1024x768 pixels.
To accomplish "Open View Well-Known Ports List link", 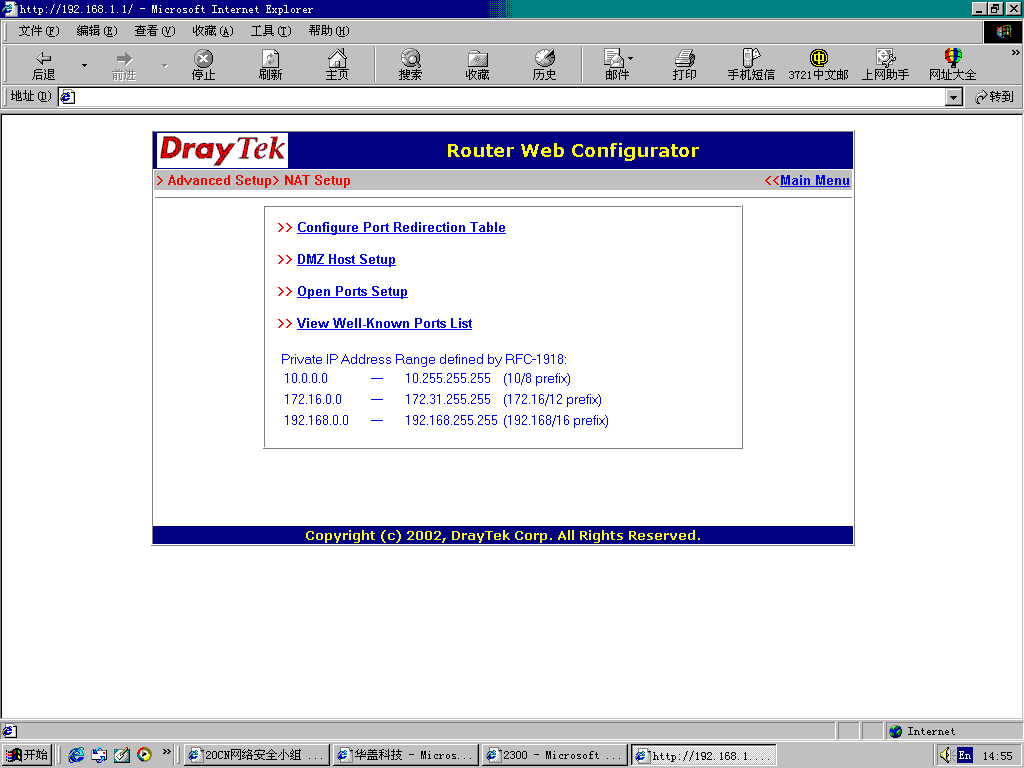I will (384, 323).
